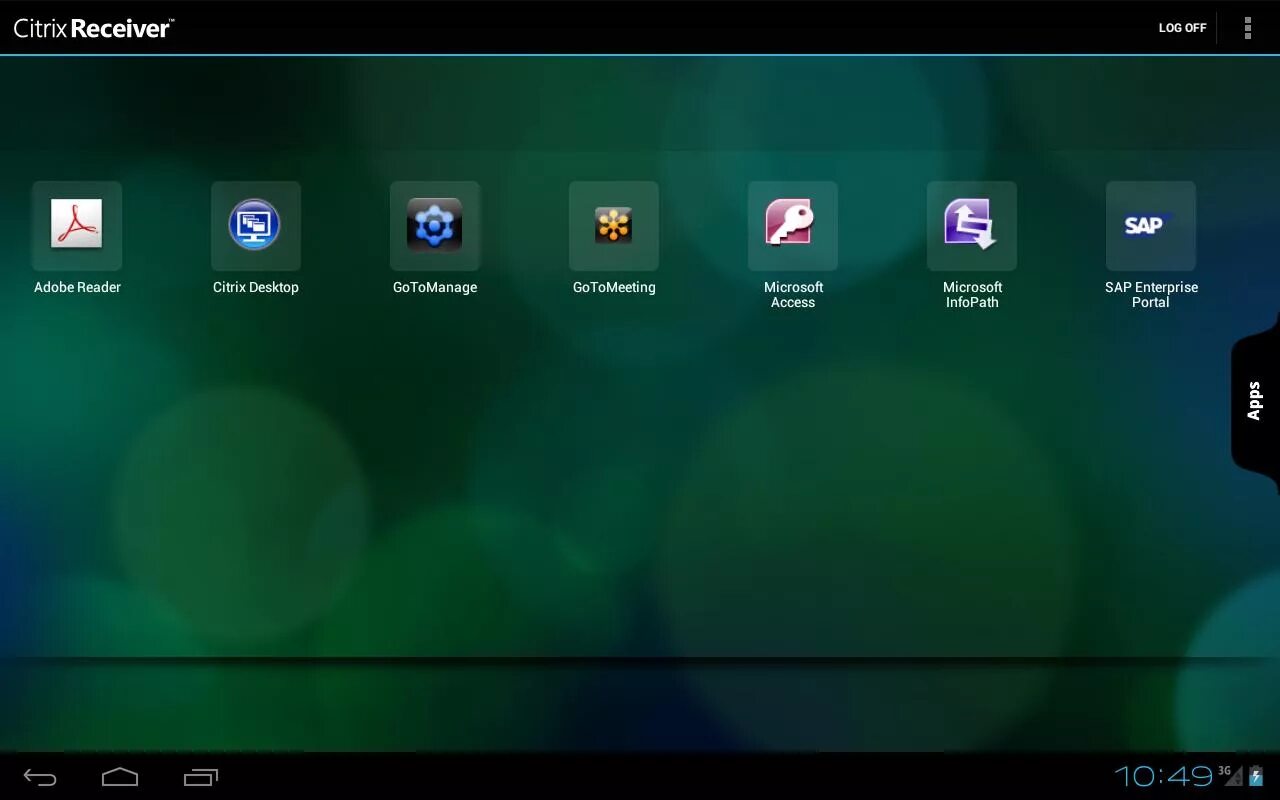Tap the Citrix Receiver logo
Screen dimensions: 1280x800
(x=93, y=28)
